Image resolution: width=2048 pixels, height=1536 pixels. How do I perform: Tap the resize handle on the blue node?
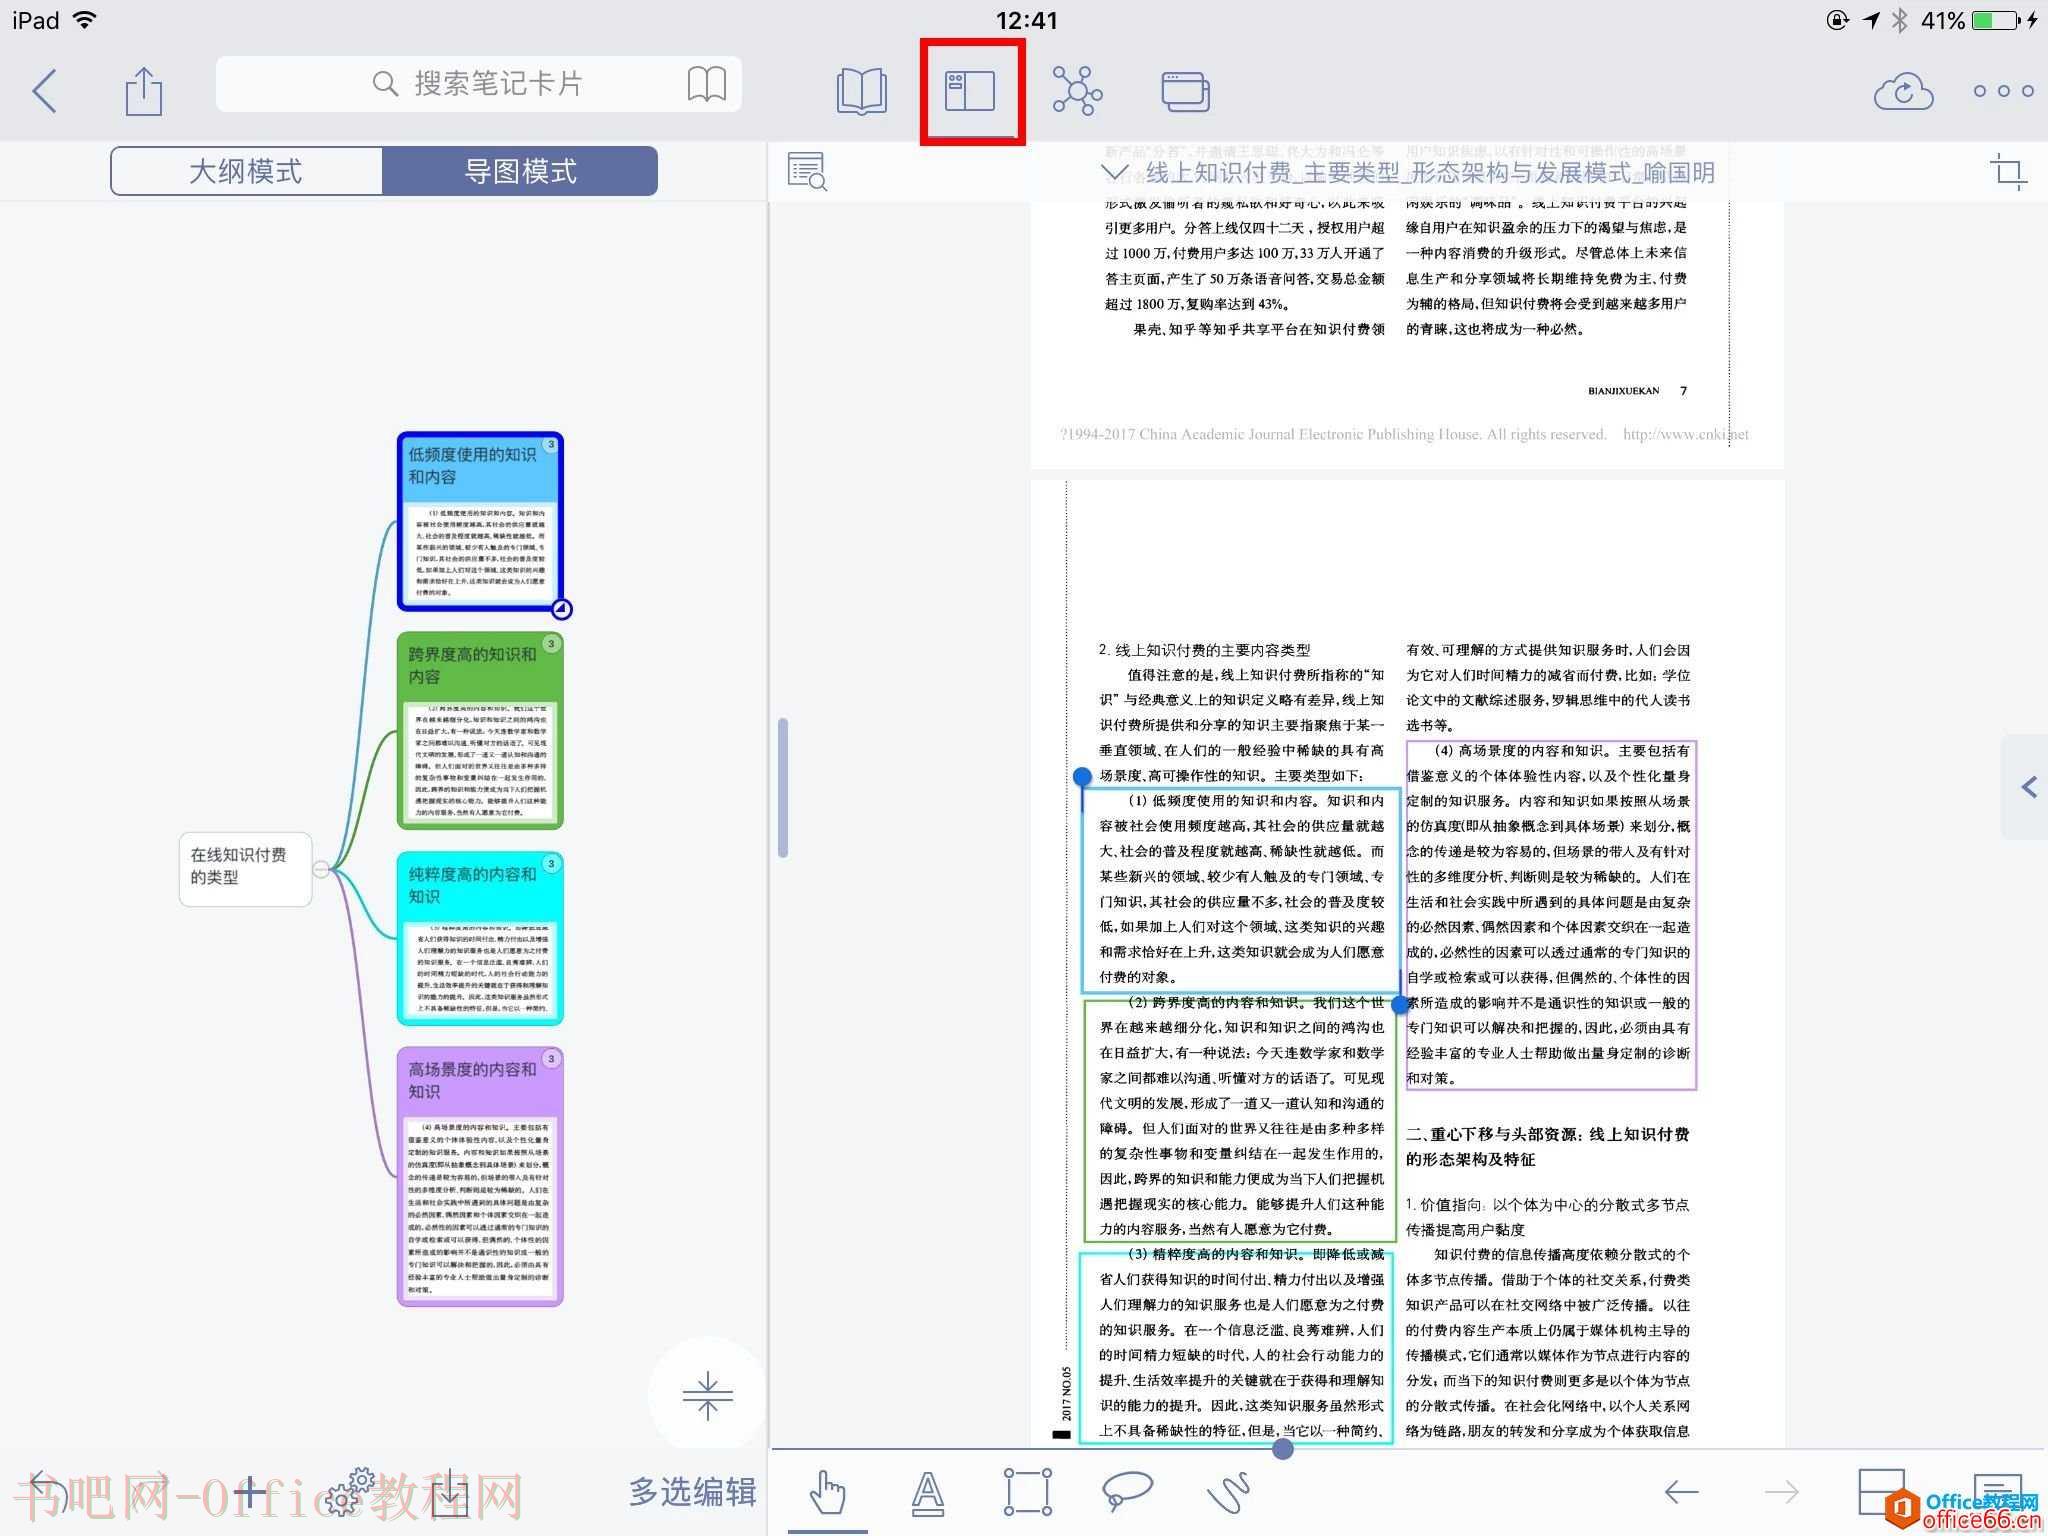pos(562,608)
